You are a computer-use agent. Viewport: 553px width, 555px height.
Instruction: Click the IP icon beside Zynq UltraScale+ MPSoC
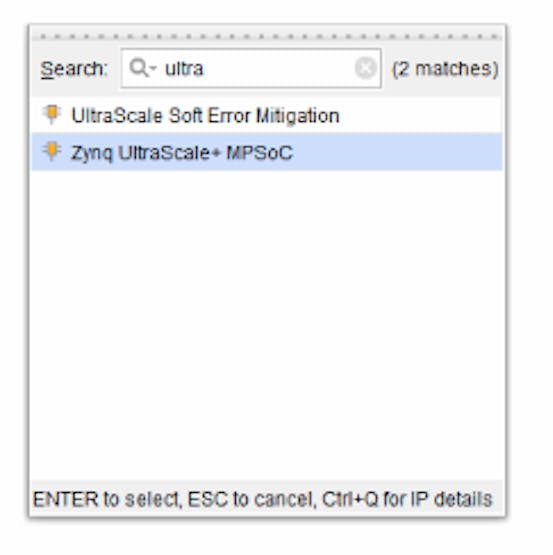pos(52,151)
